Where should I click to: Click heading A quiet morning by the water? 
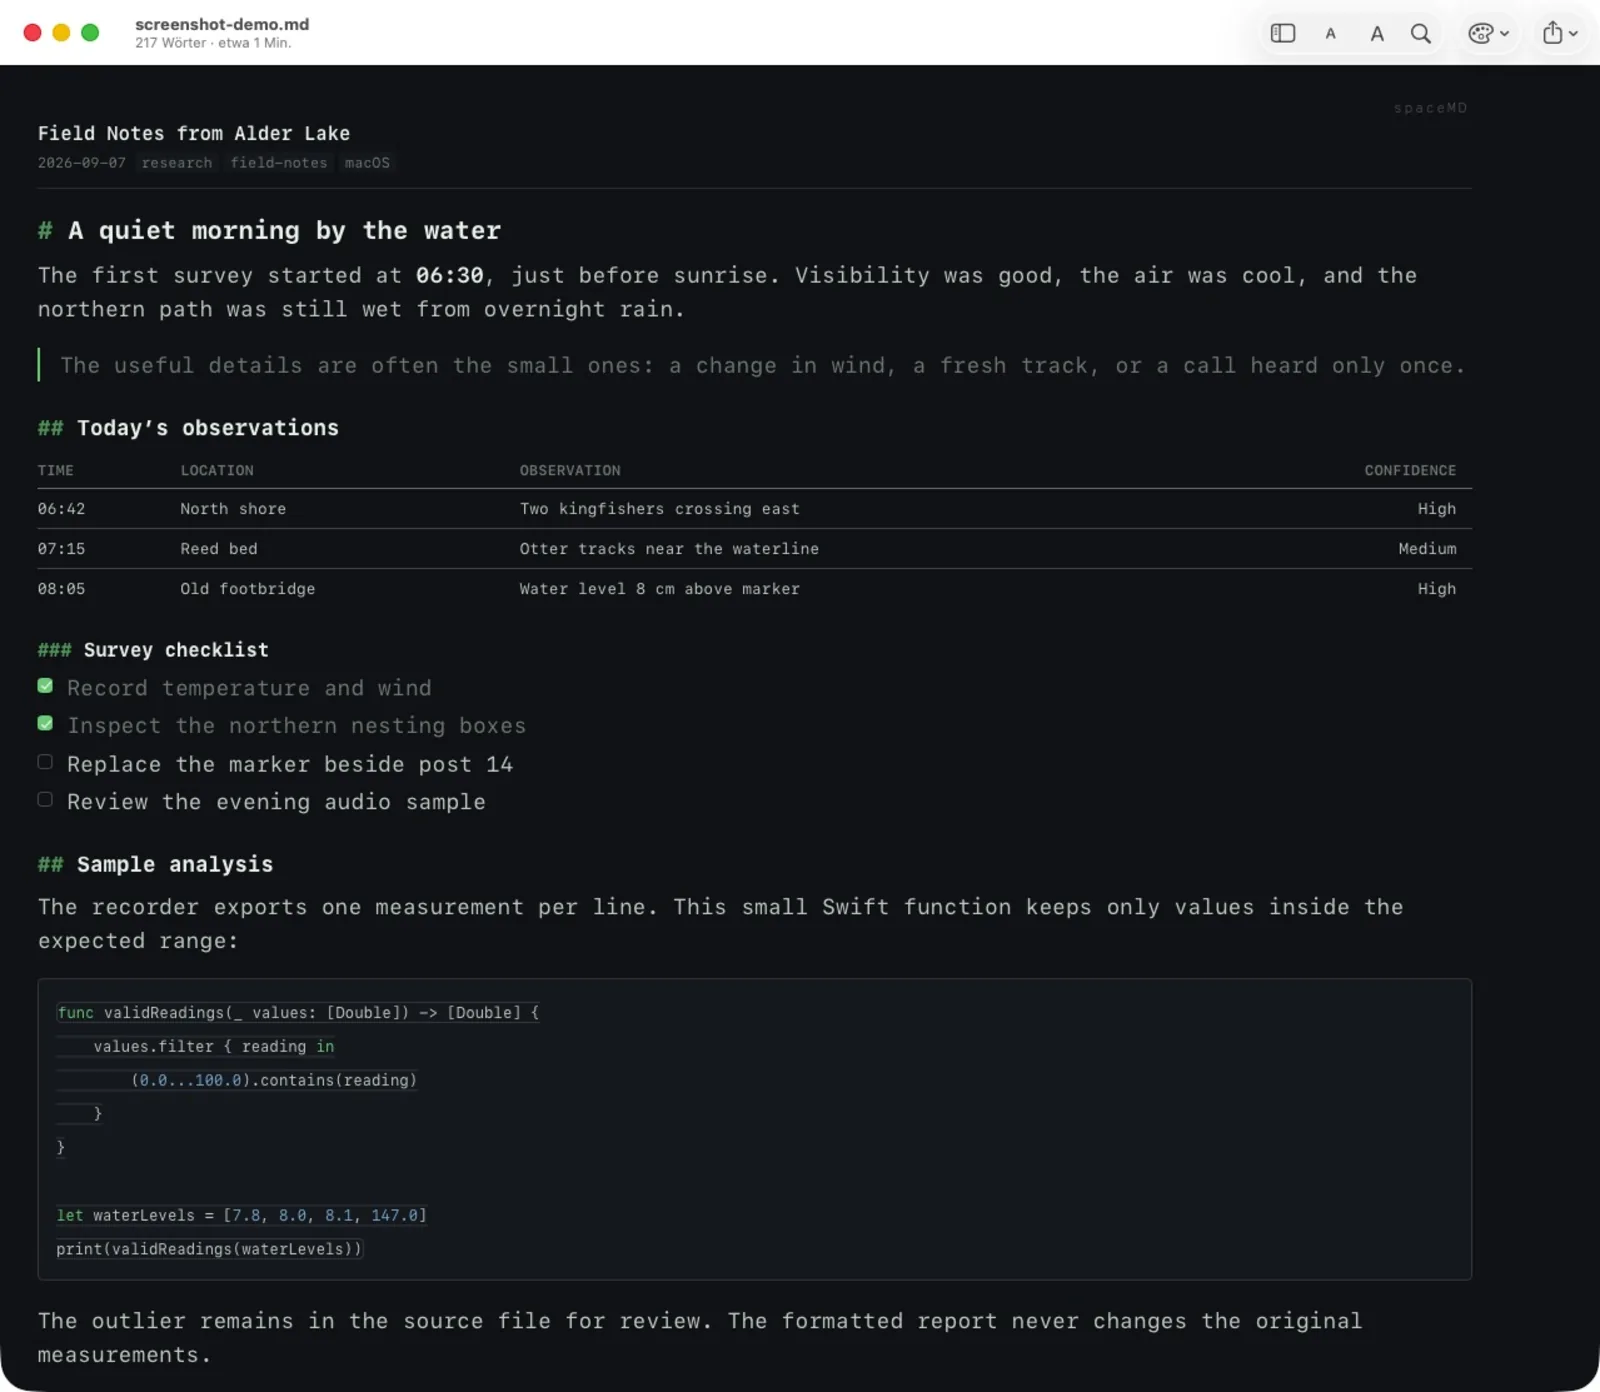tap(284, 231)
